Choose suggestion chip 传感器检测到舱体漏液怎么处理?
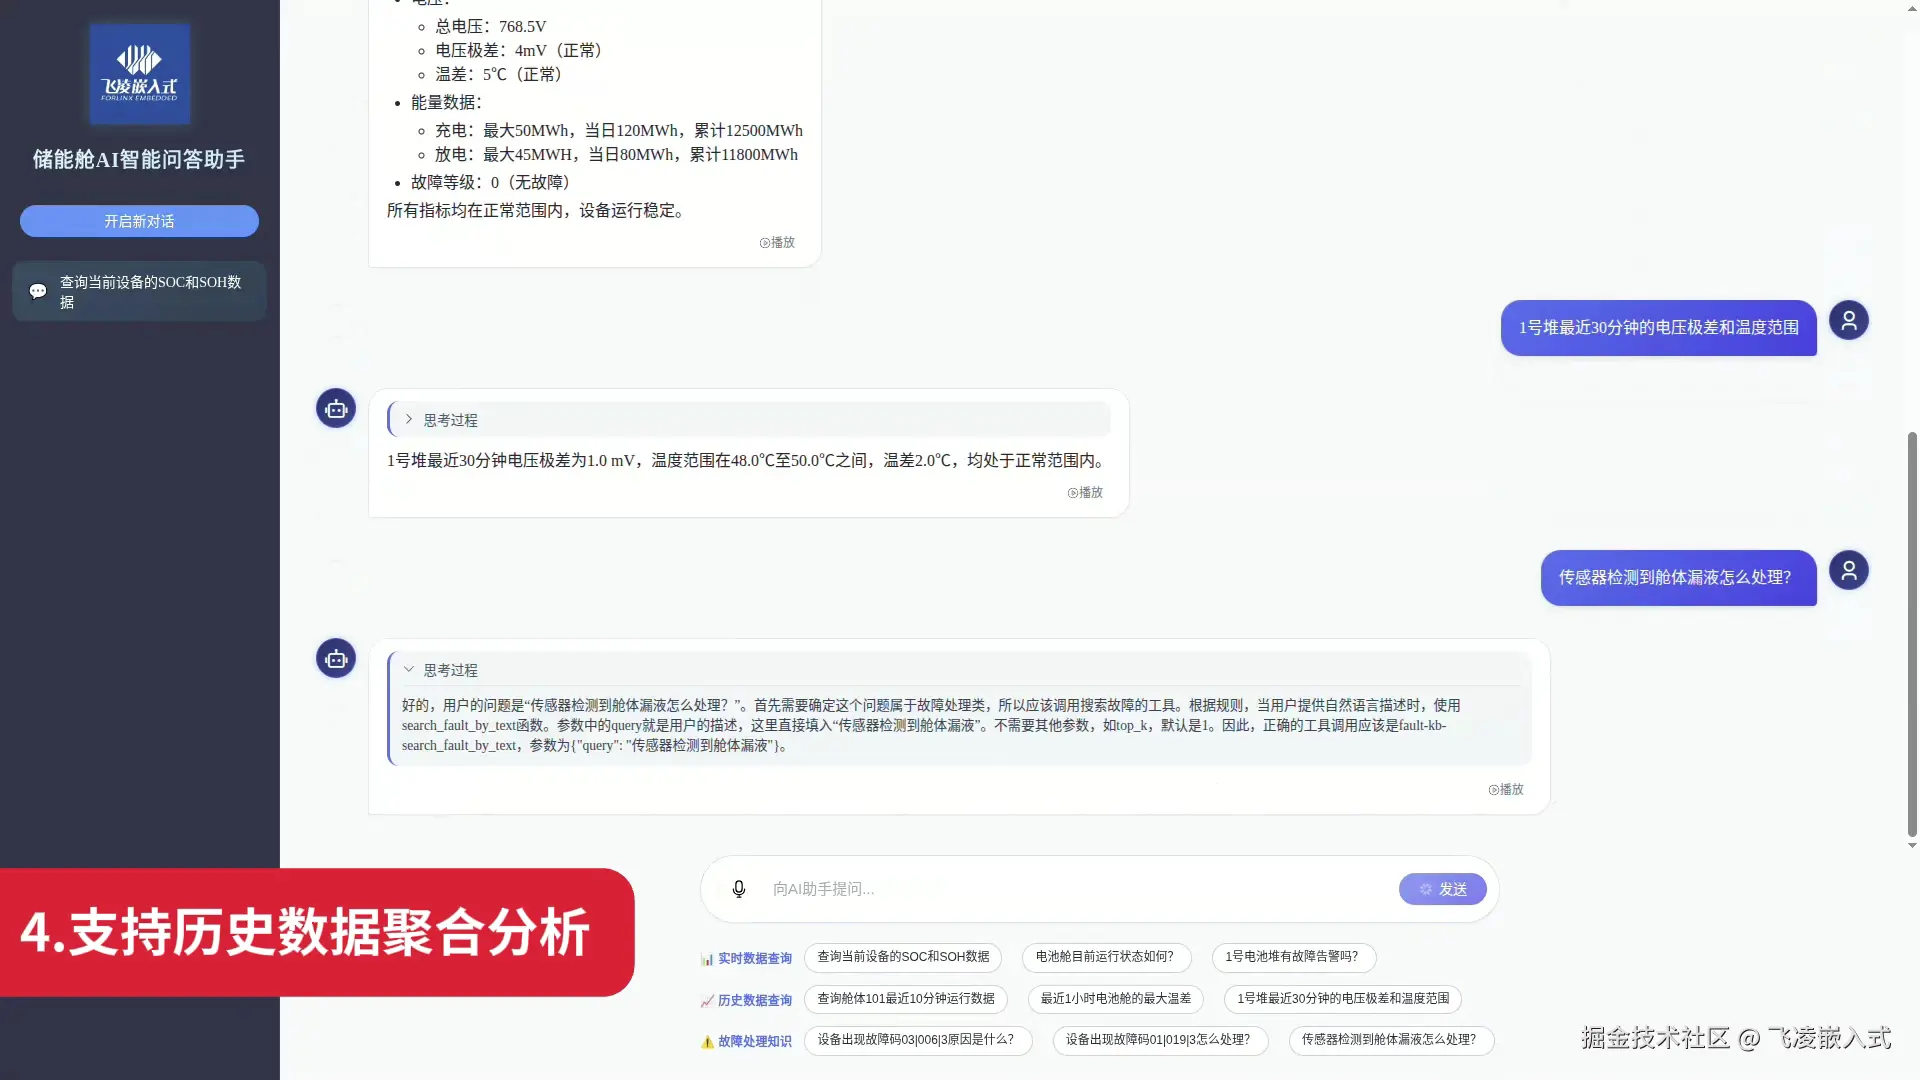The image size is (1920, 1080). [1391, 1040]
